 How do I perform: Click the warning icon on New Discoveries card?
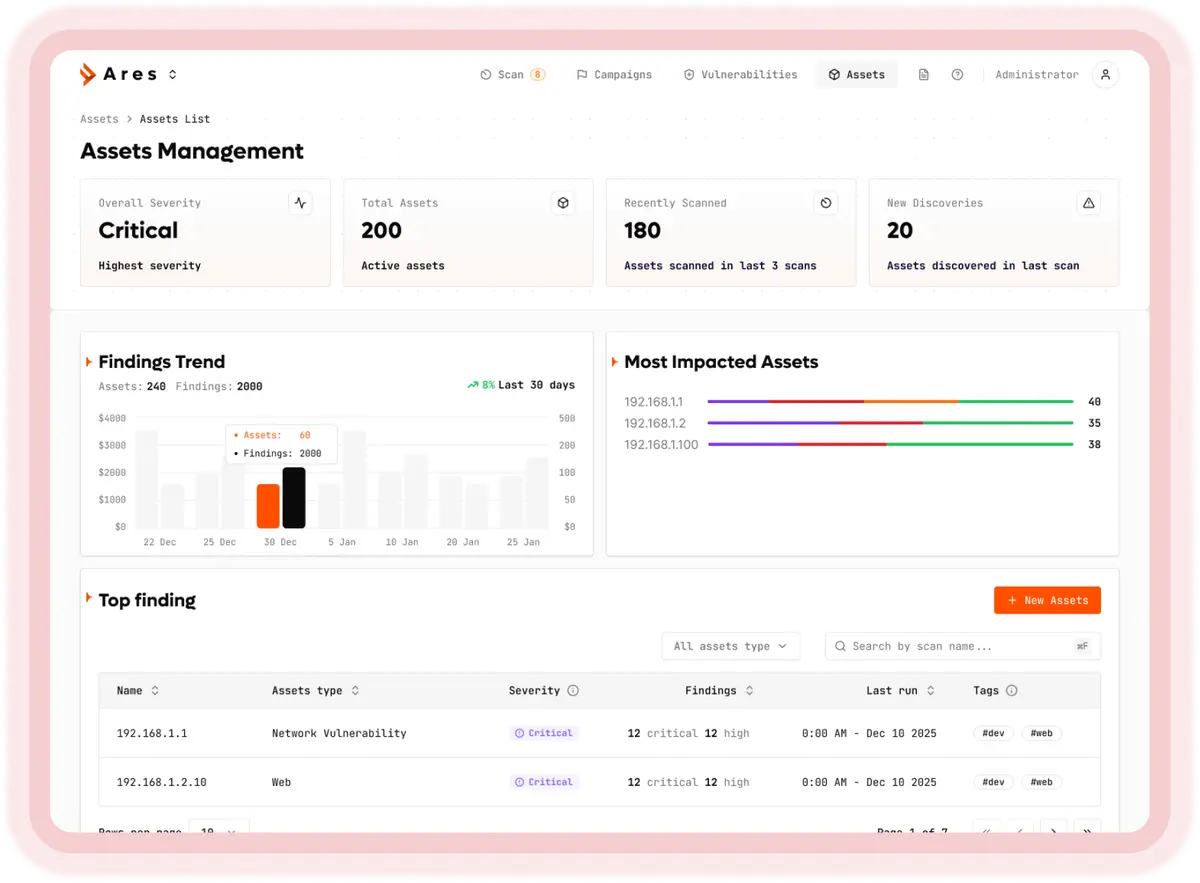pos(1089,202)
